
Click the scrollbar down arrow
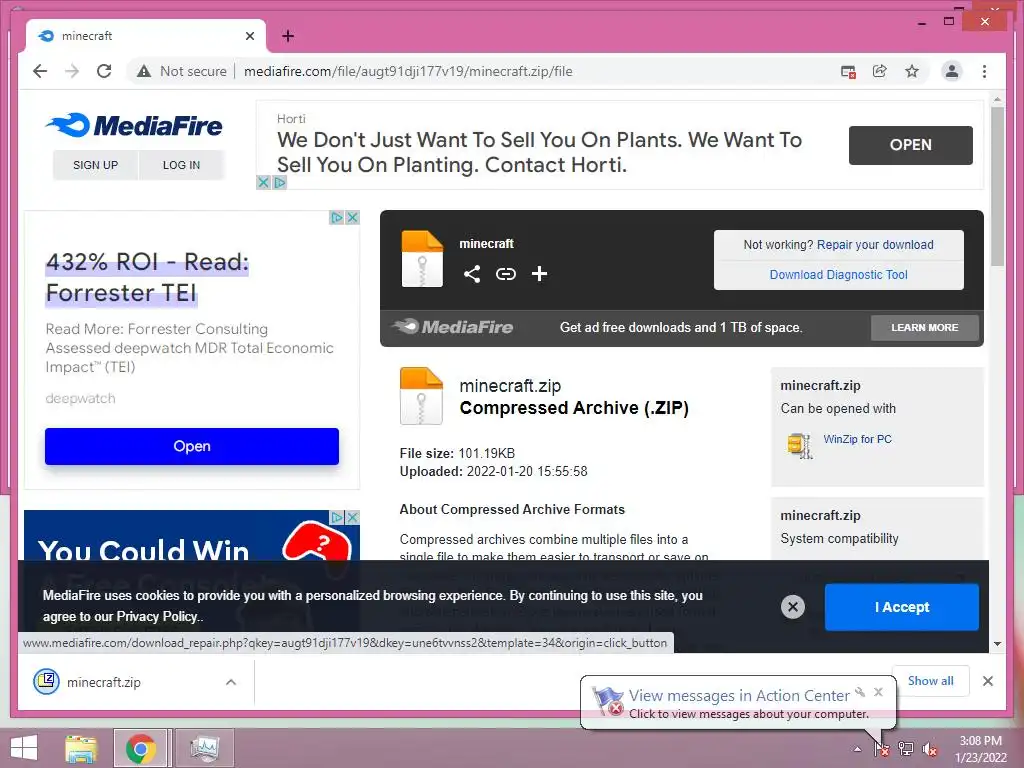[x=997, y=643]
